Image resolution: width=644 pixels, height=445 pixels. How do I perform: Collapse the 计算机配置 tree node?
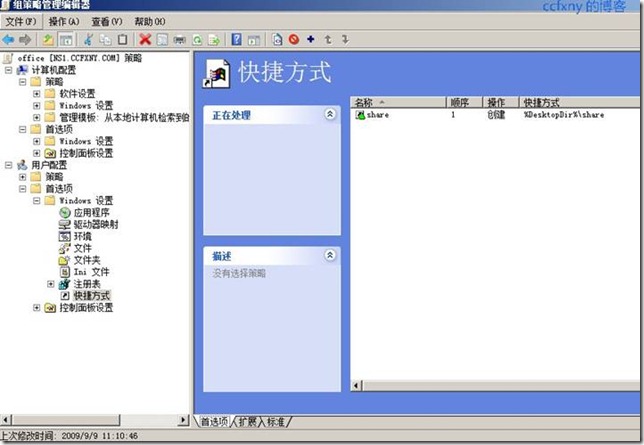point(8,70)
